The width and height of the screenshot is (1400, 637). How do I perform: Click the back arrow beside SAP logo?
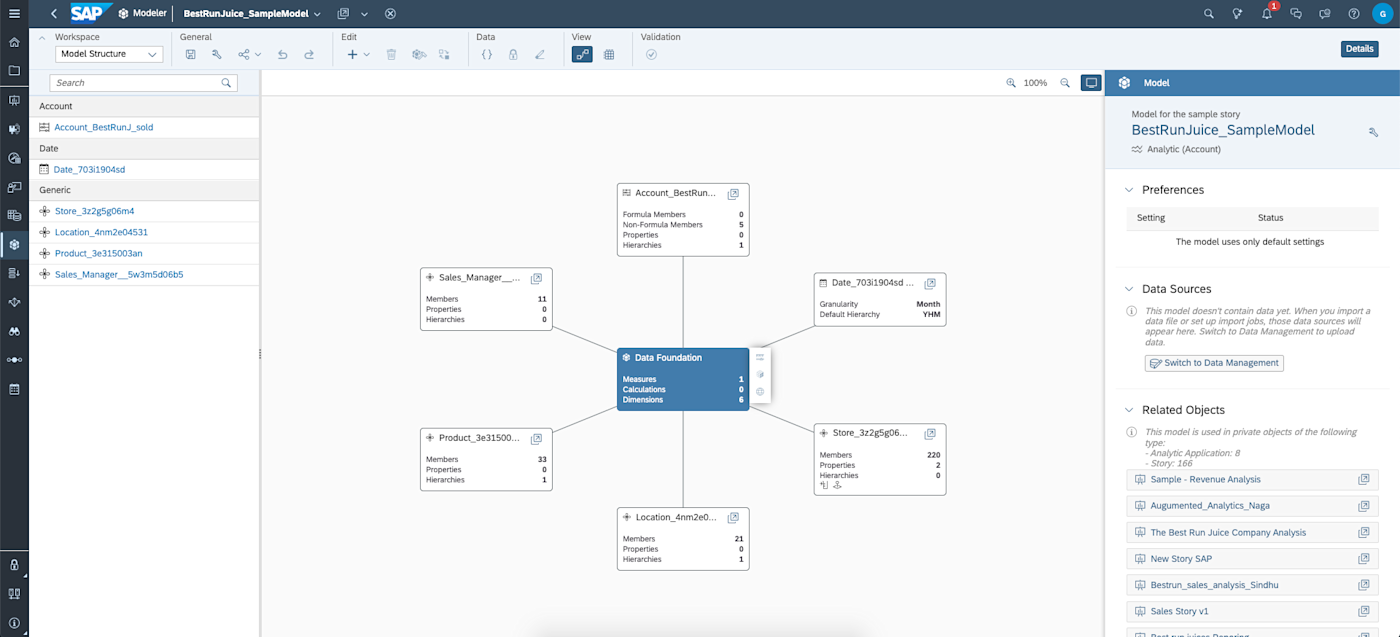54,14
